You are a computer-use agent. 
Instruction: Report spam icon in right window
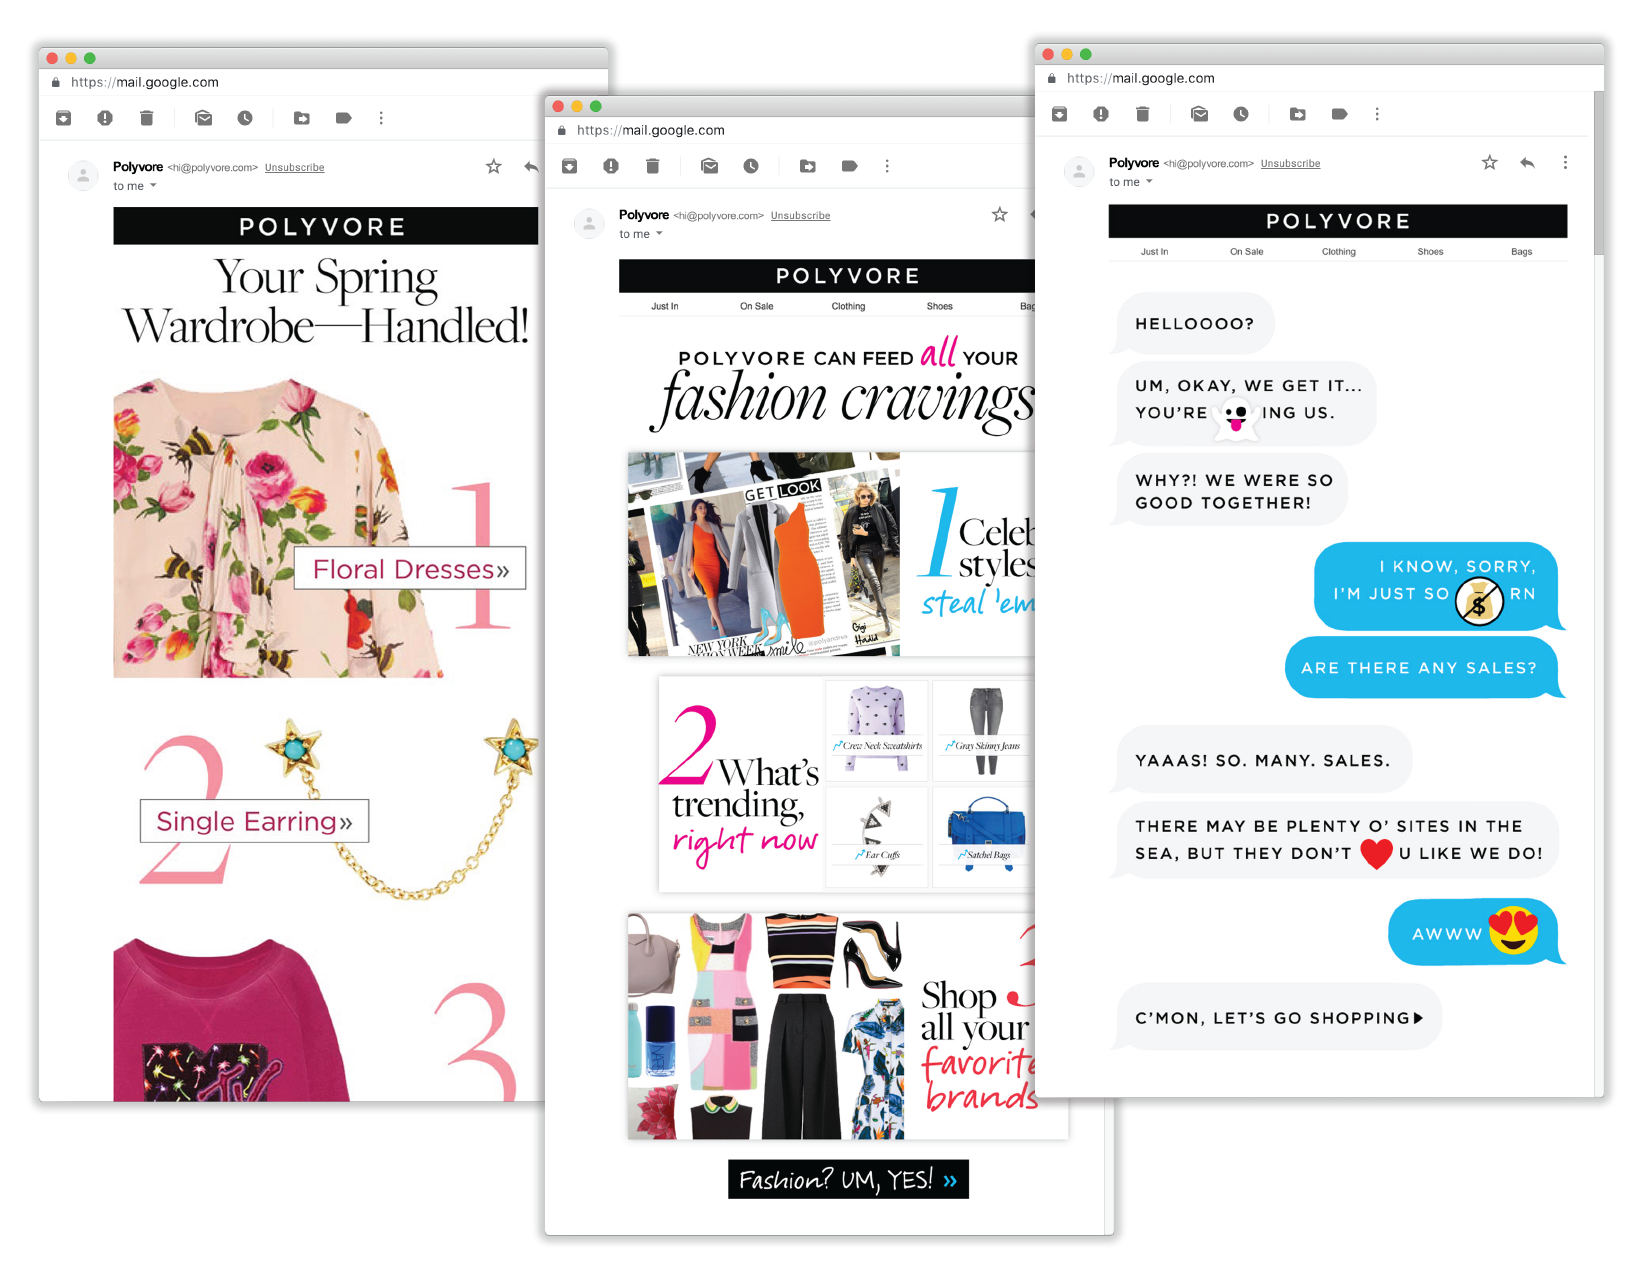pos(1101,114)
